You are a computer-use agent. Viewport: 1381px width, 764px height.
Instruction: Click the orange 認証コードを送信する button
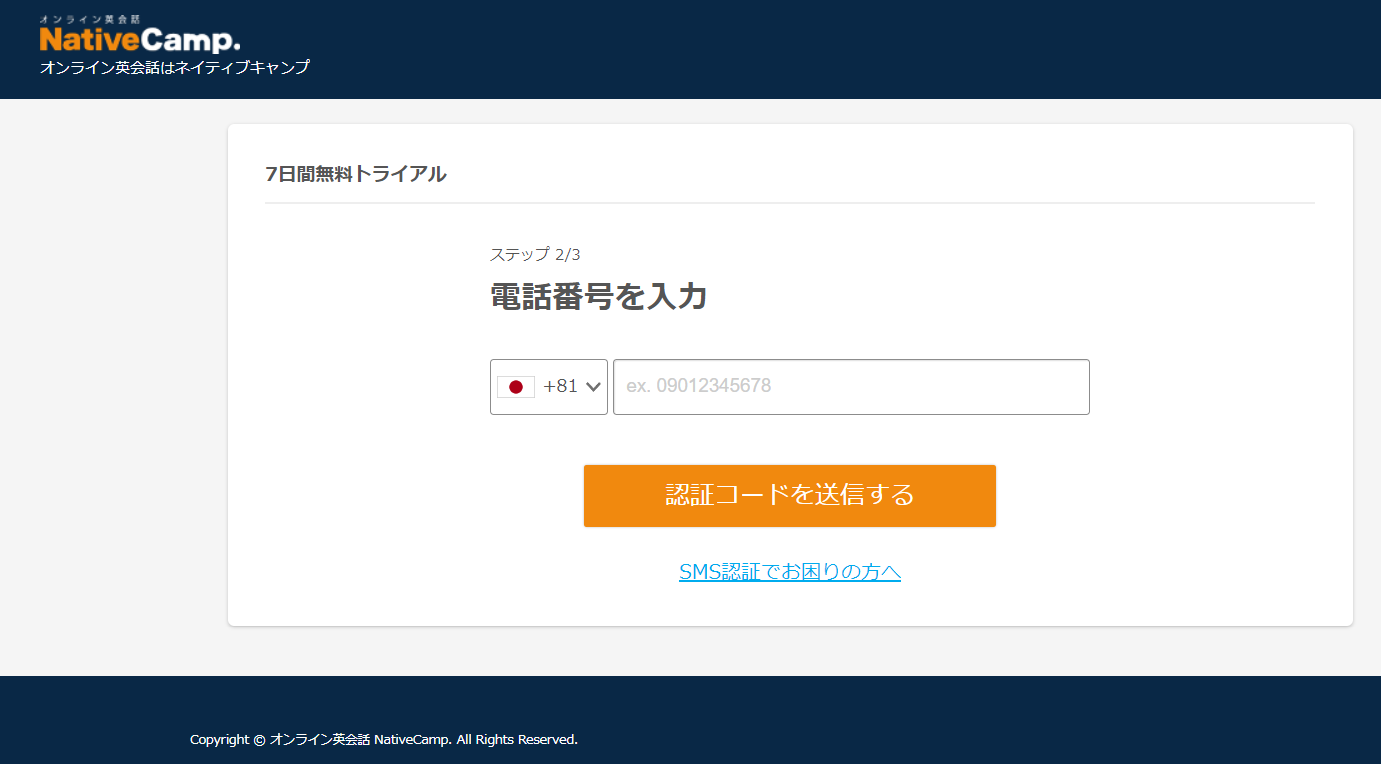(790, 495)
